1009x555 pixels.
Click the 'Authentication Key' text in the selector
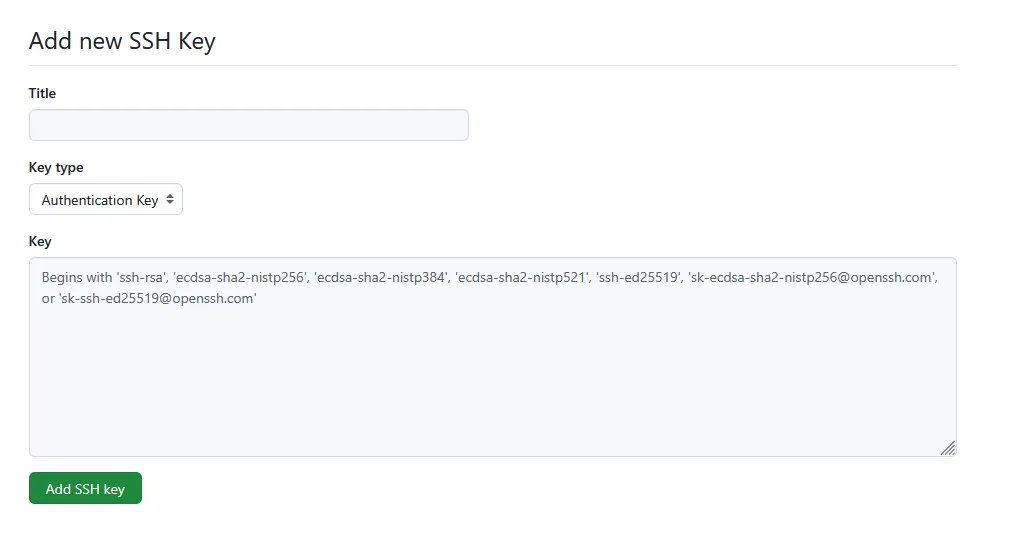pos(100,200)
